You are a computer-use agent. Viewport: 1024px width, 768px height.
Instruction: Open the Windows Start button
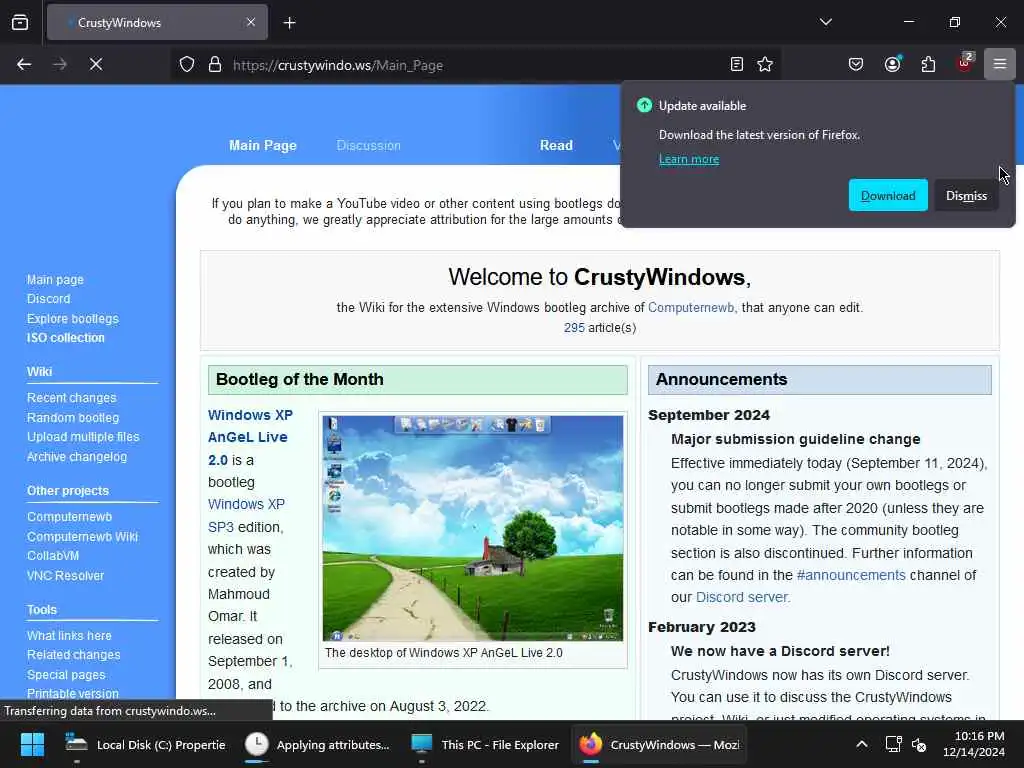pyautogui.click(x=32, y=744)
